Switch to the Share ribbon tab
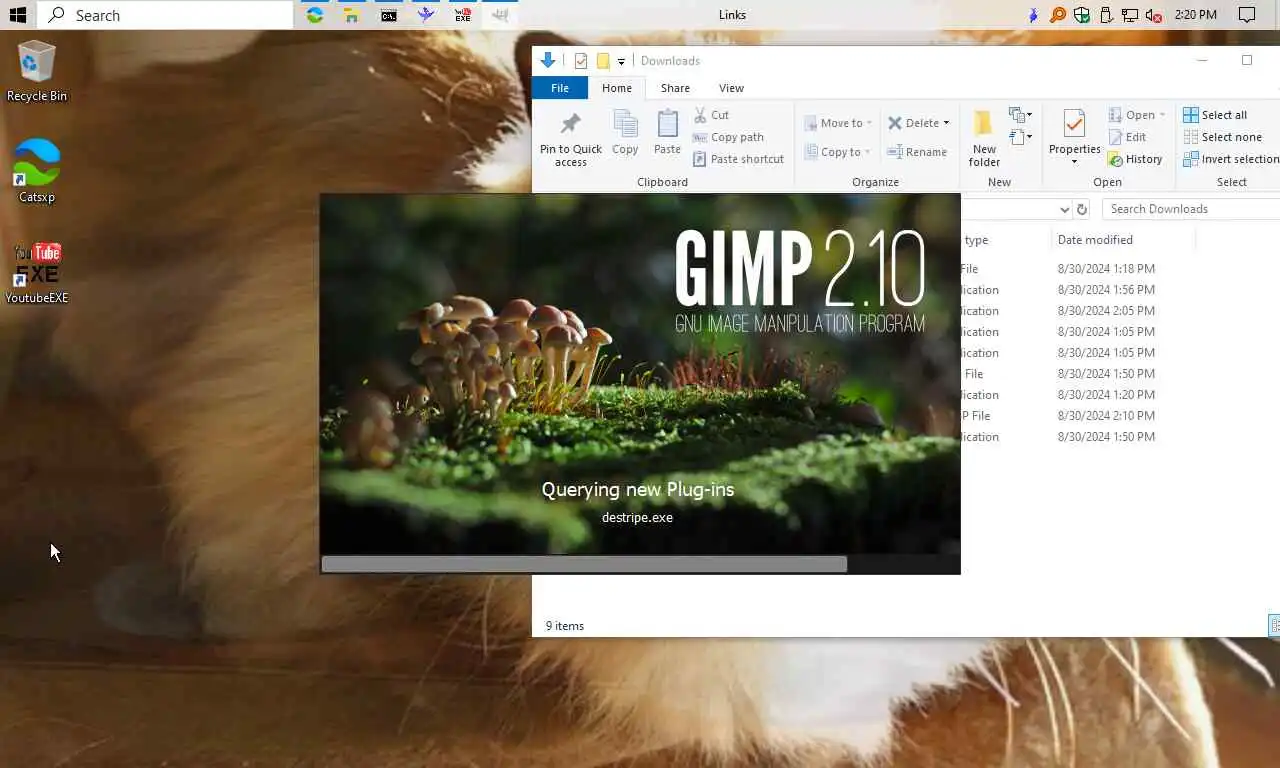Image resolution: width=1280 pixels, height=768 pixels. coord(675,88)
